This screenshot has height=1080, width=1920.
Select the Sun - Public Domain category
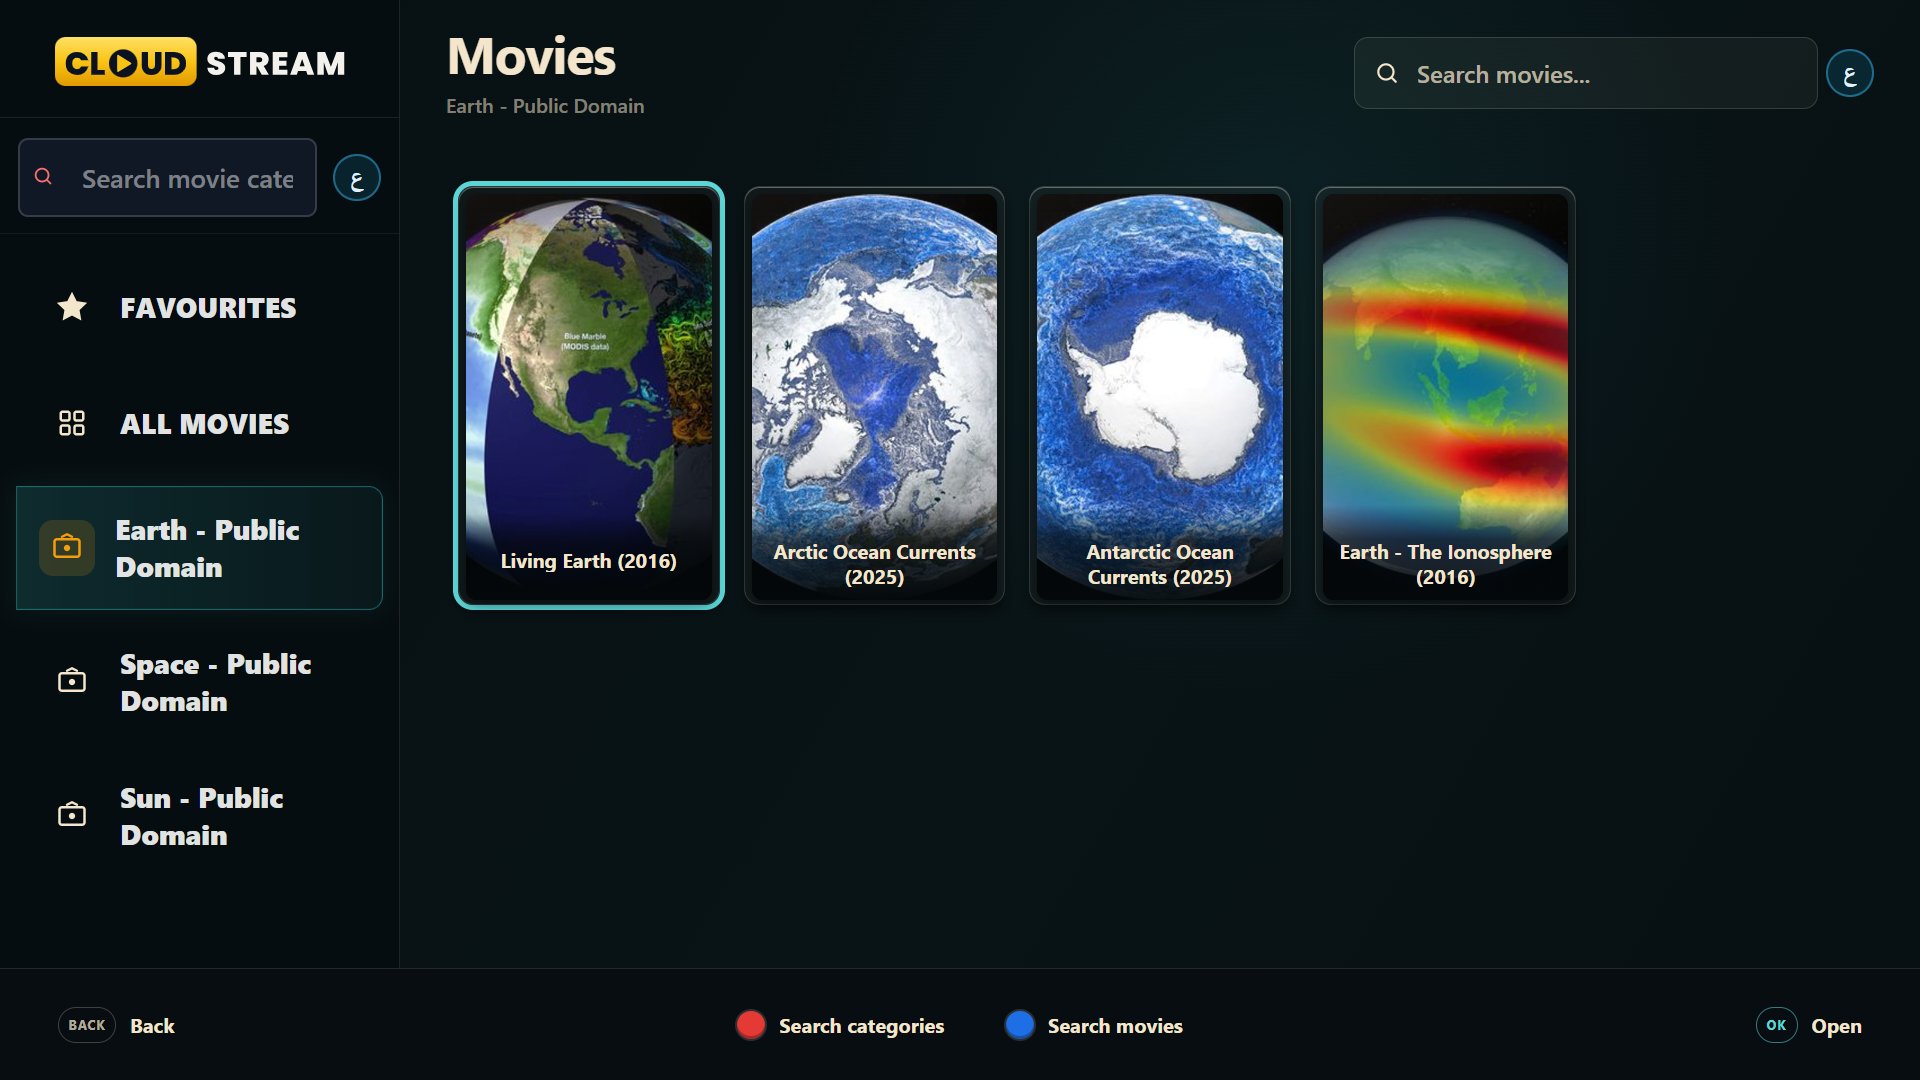(x=199, y=816)
